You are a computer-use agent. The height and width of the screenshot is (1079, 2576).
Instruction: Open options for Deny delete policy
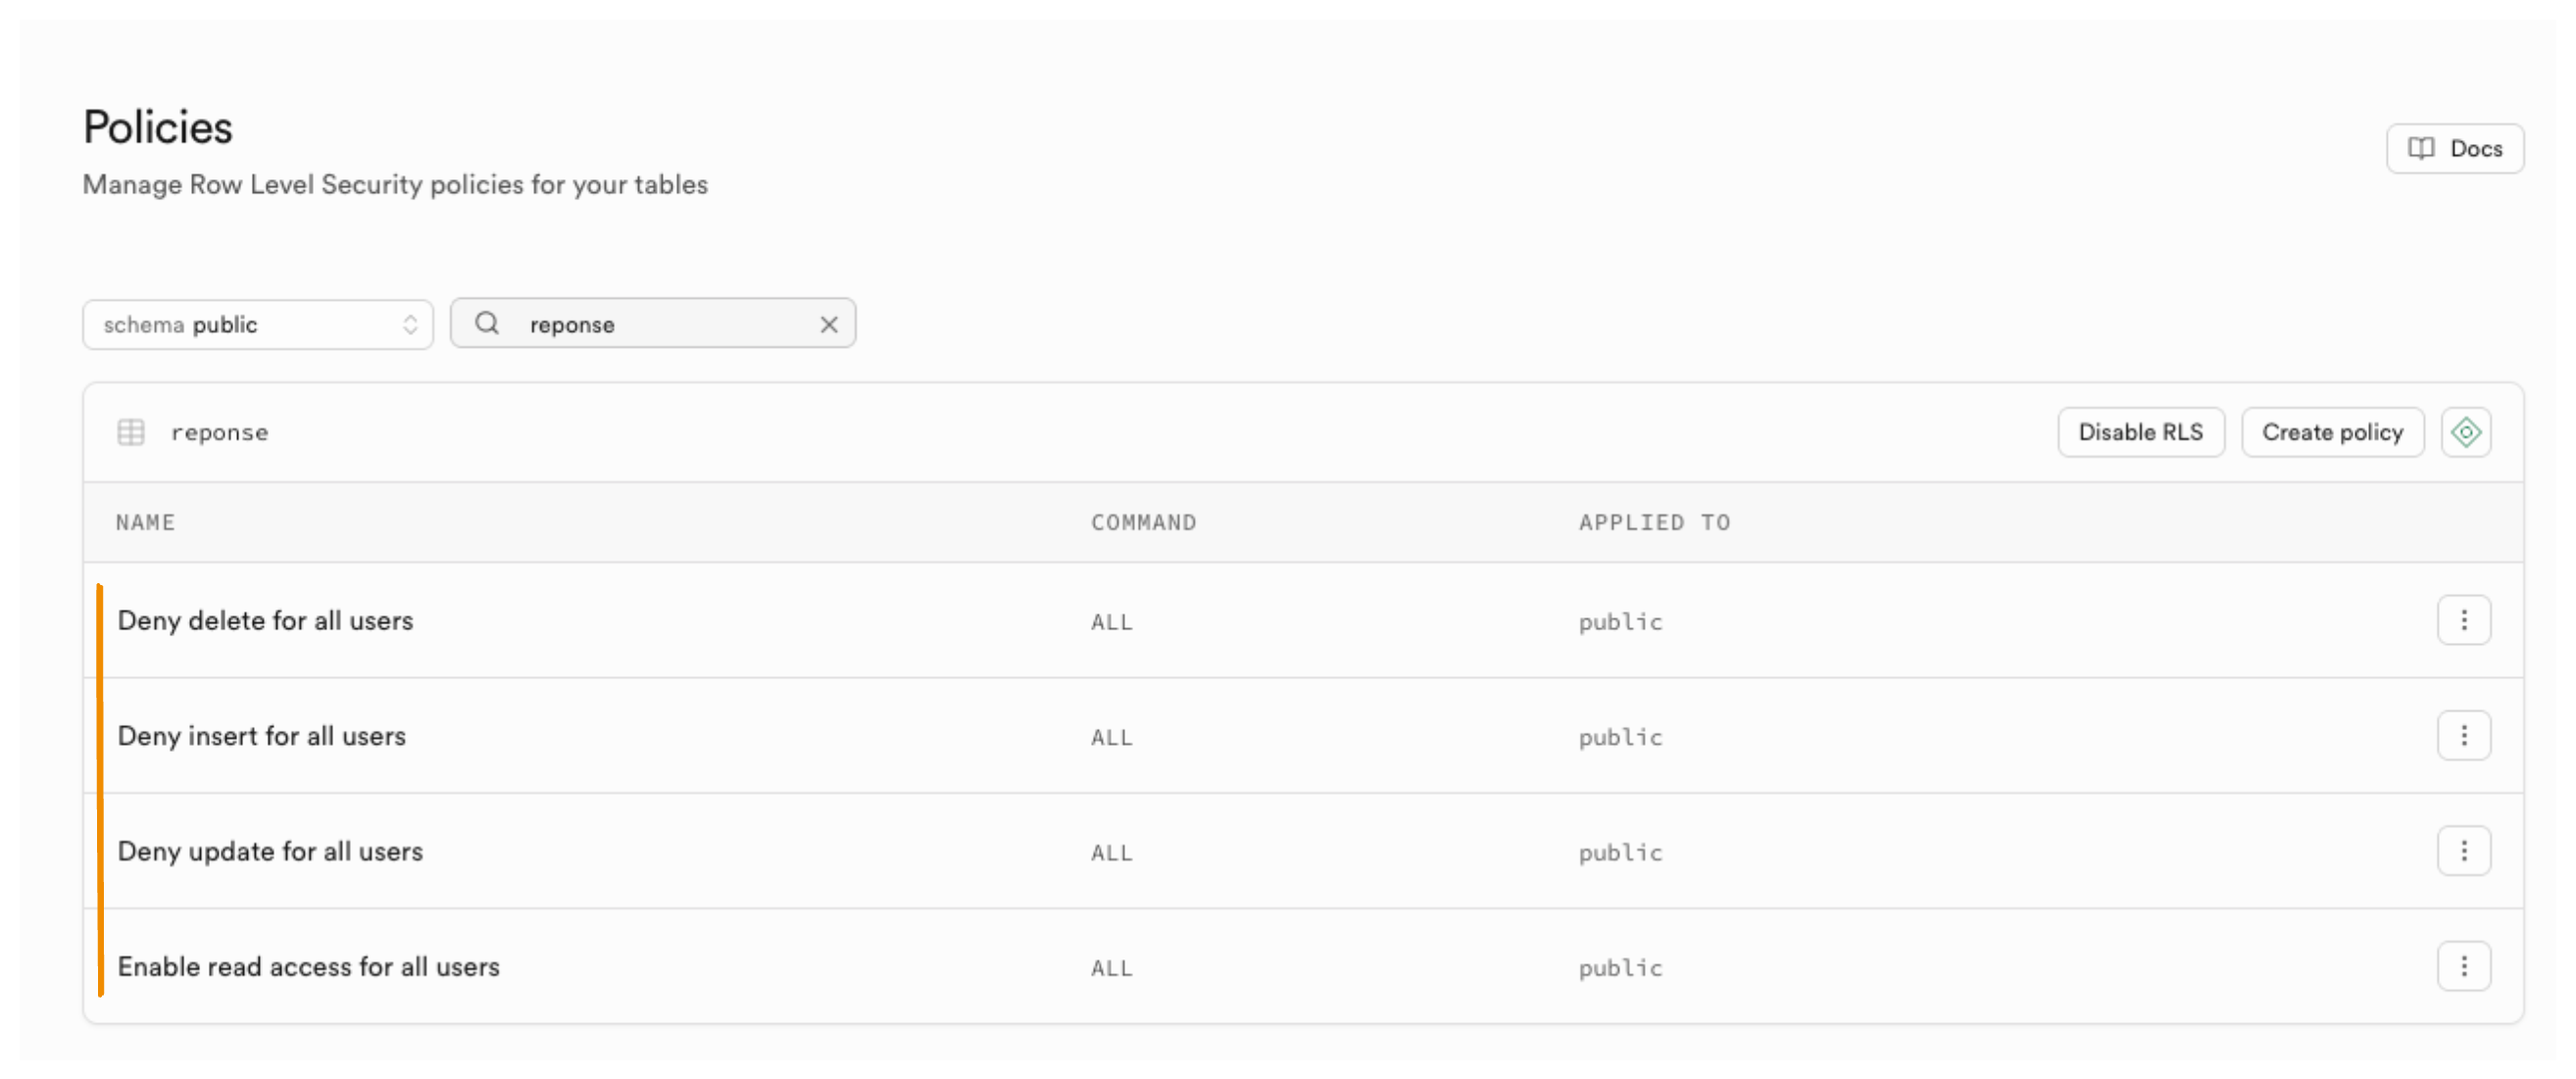[x=2464, y=621]
